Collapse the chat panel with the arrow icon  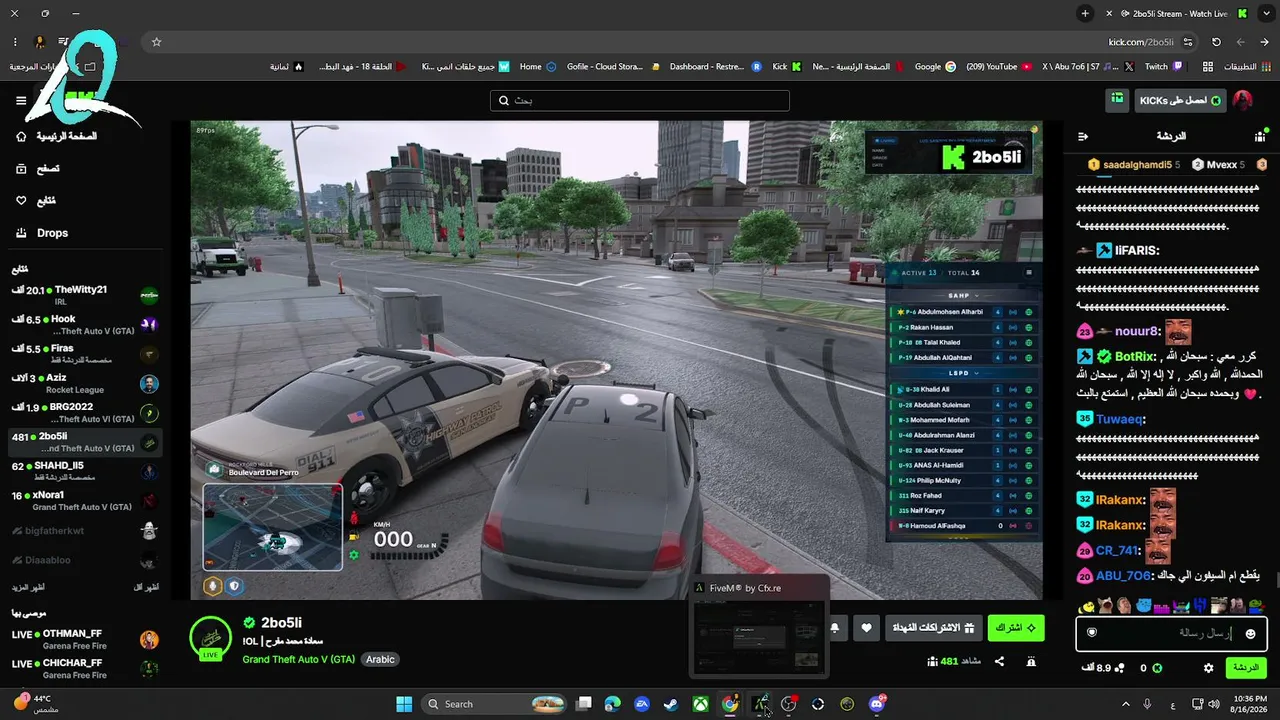pos(1083,136)
